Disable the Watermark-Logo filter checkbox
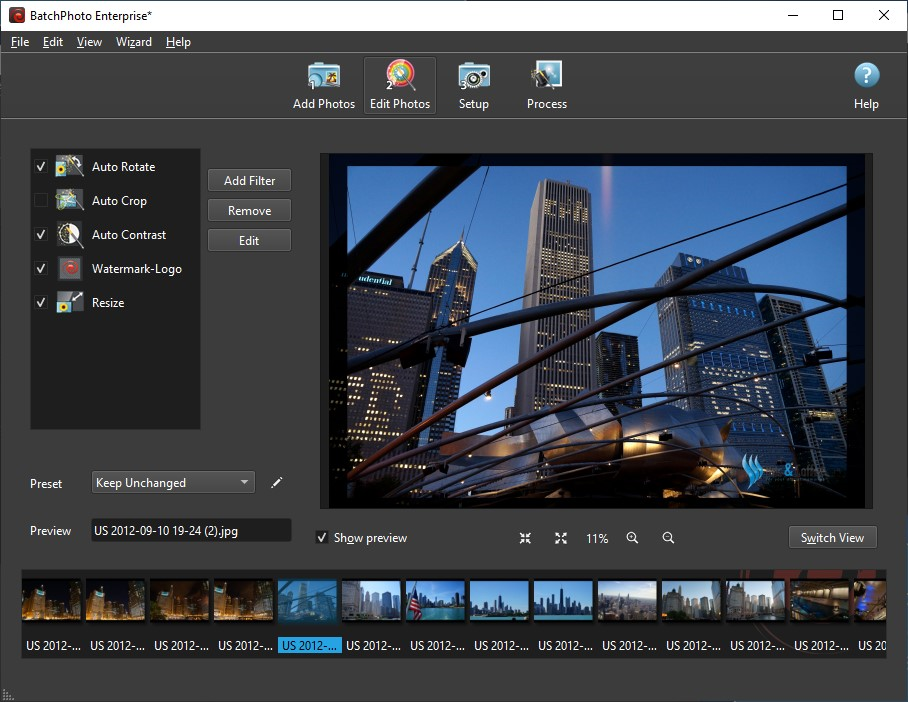The image size is (908, 702). [x=41, y=269]
